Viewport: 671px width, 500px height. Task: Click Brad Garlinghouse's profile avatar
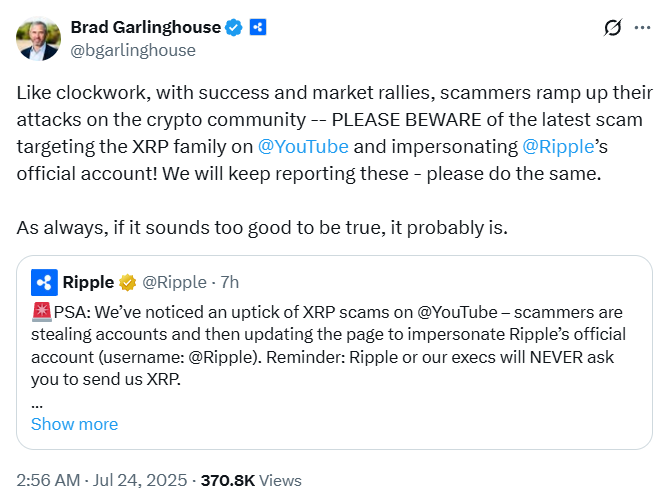click(38, 39)
